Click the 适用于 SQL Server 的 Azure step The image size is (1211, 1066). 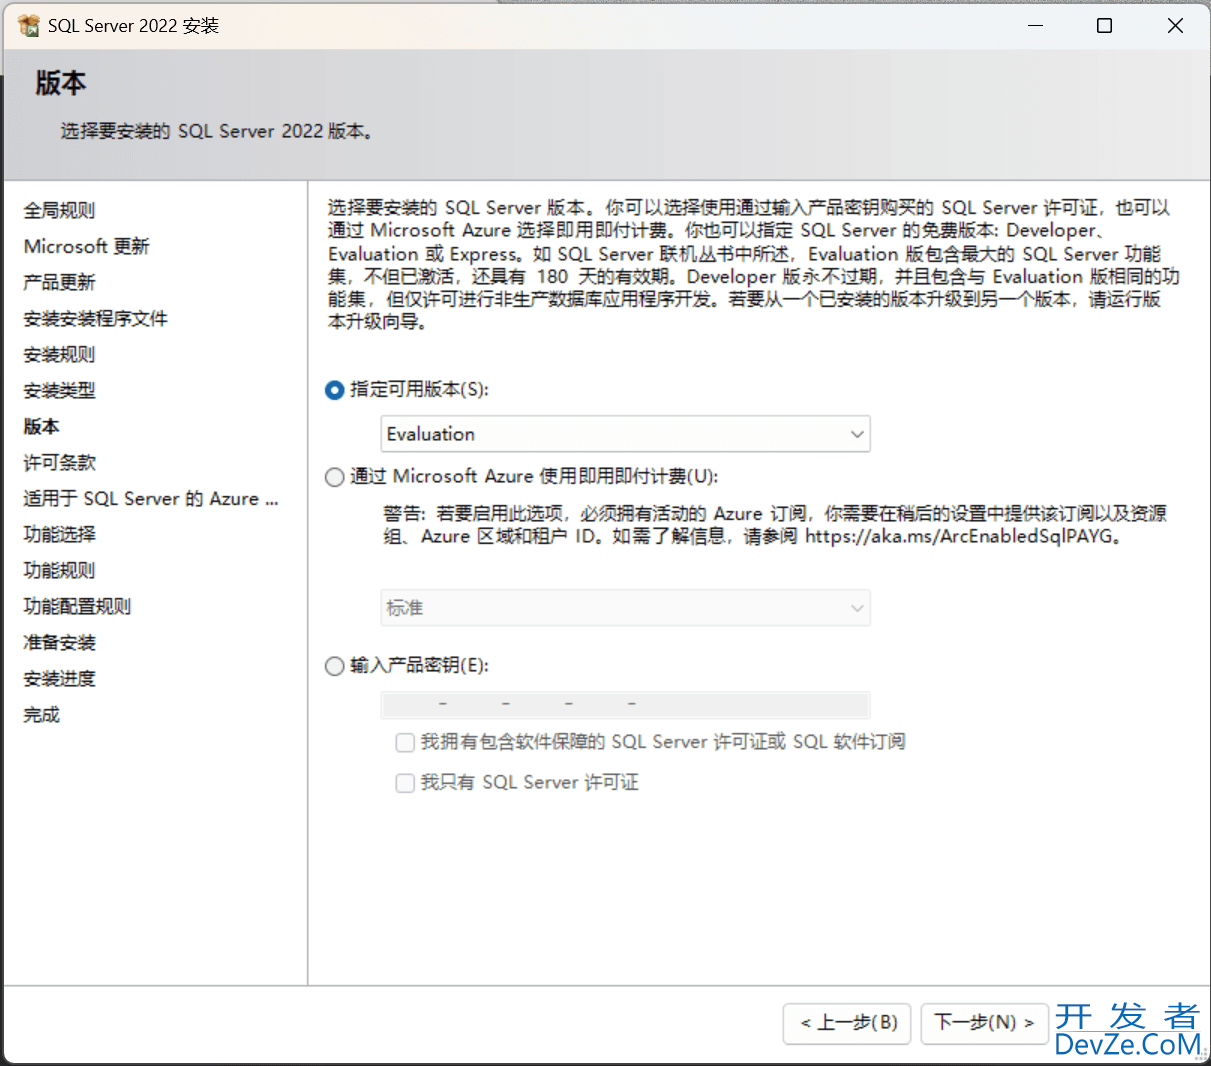[x=151, y=498]
